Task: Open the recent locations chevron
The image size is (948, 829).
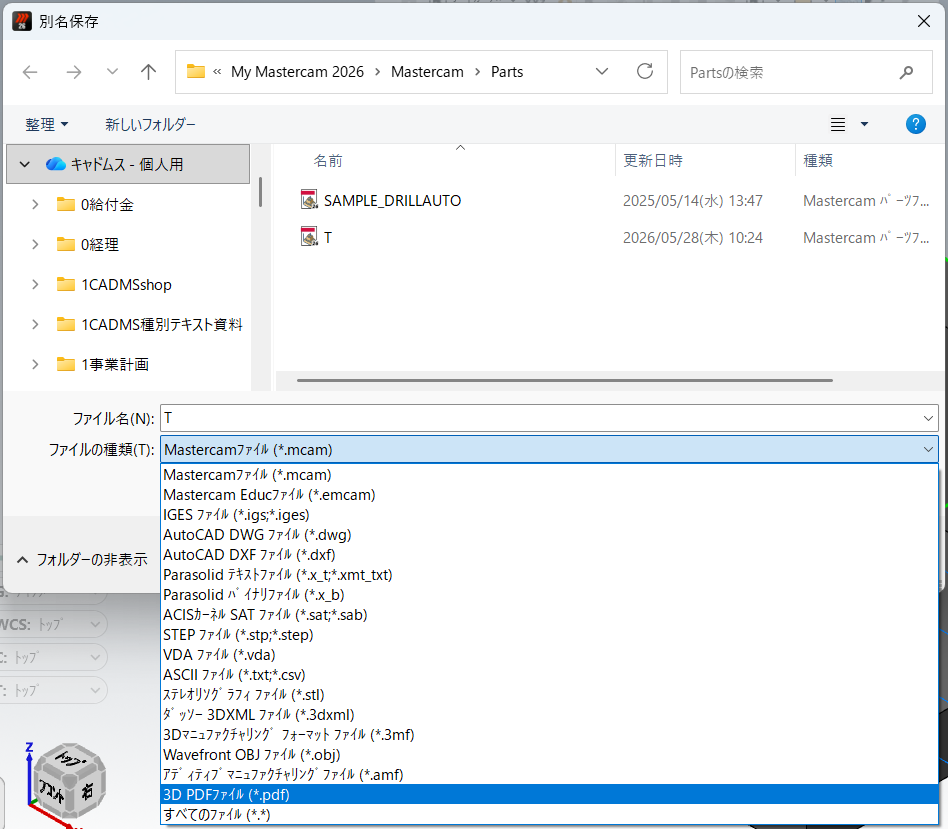Action: (112, 72)
